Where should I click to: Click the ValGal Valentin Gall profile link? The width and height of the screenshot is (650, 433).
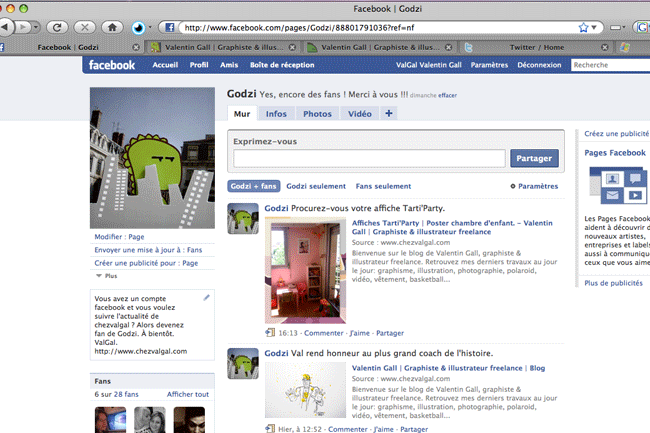(429, 65)
